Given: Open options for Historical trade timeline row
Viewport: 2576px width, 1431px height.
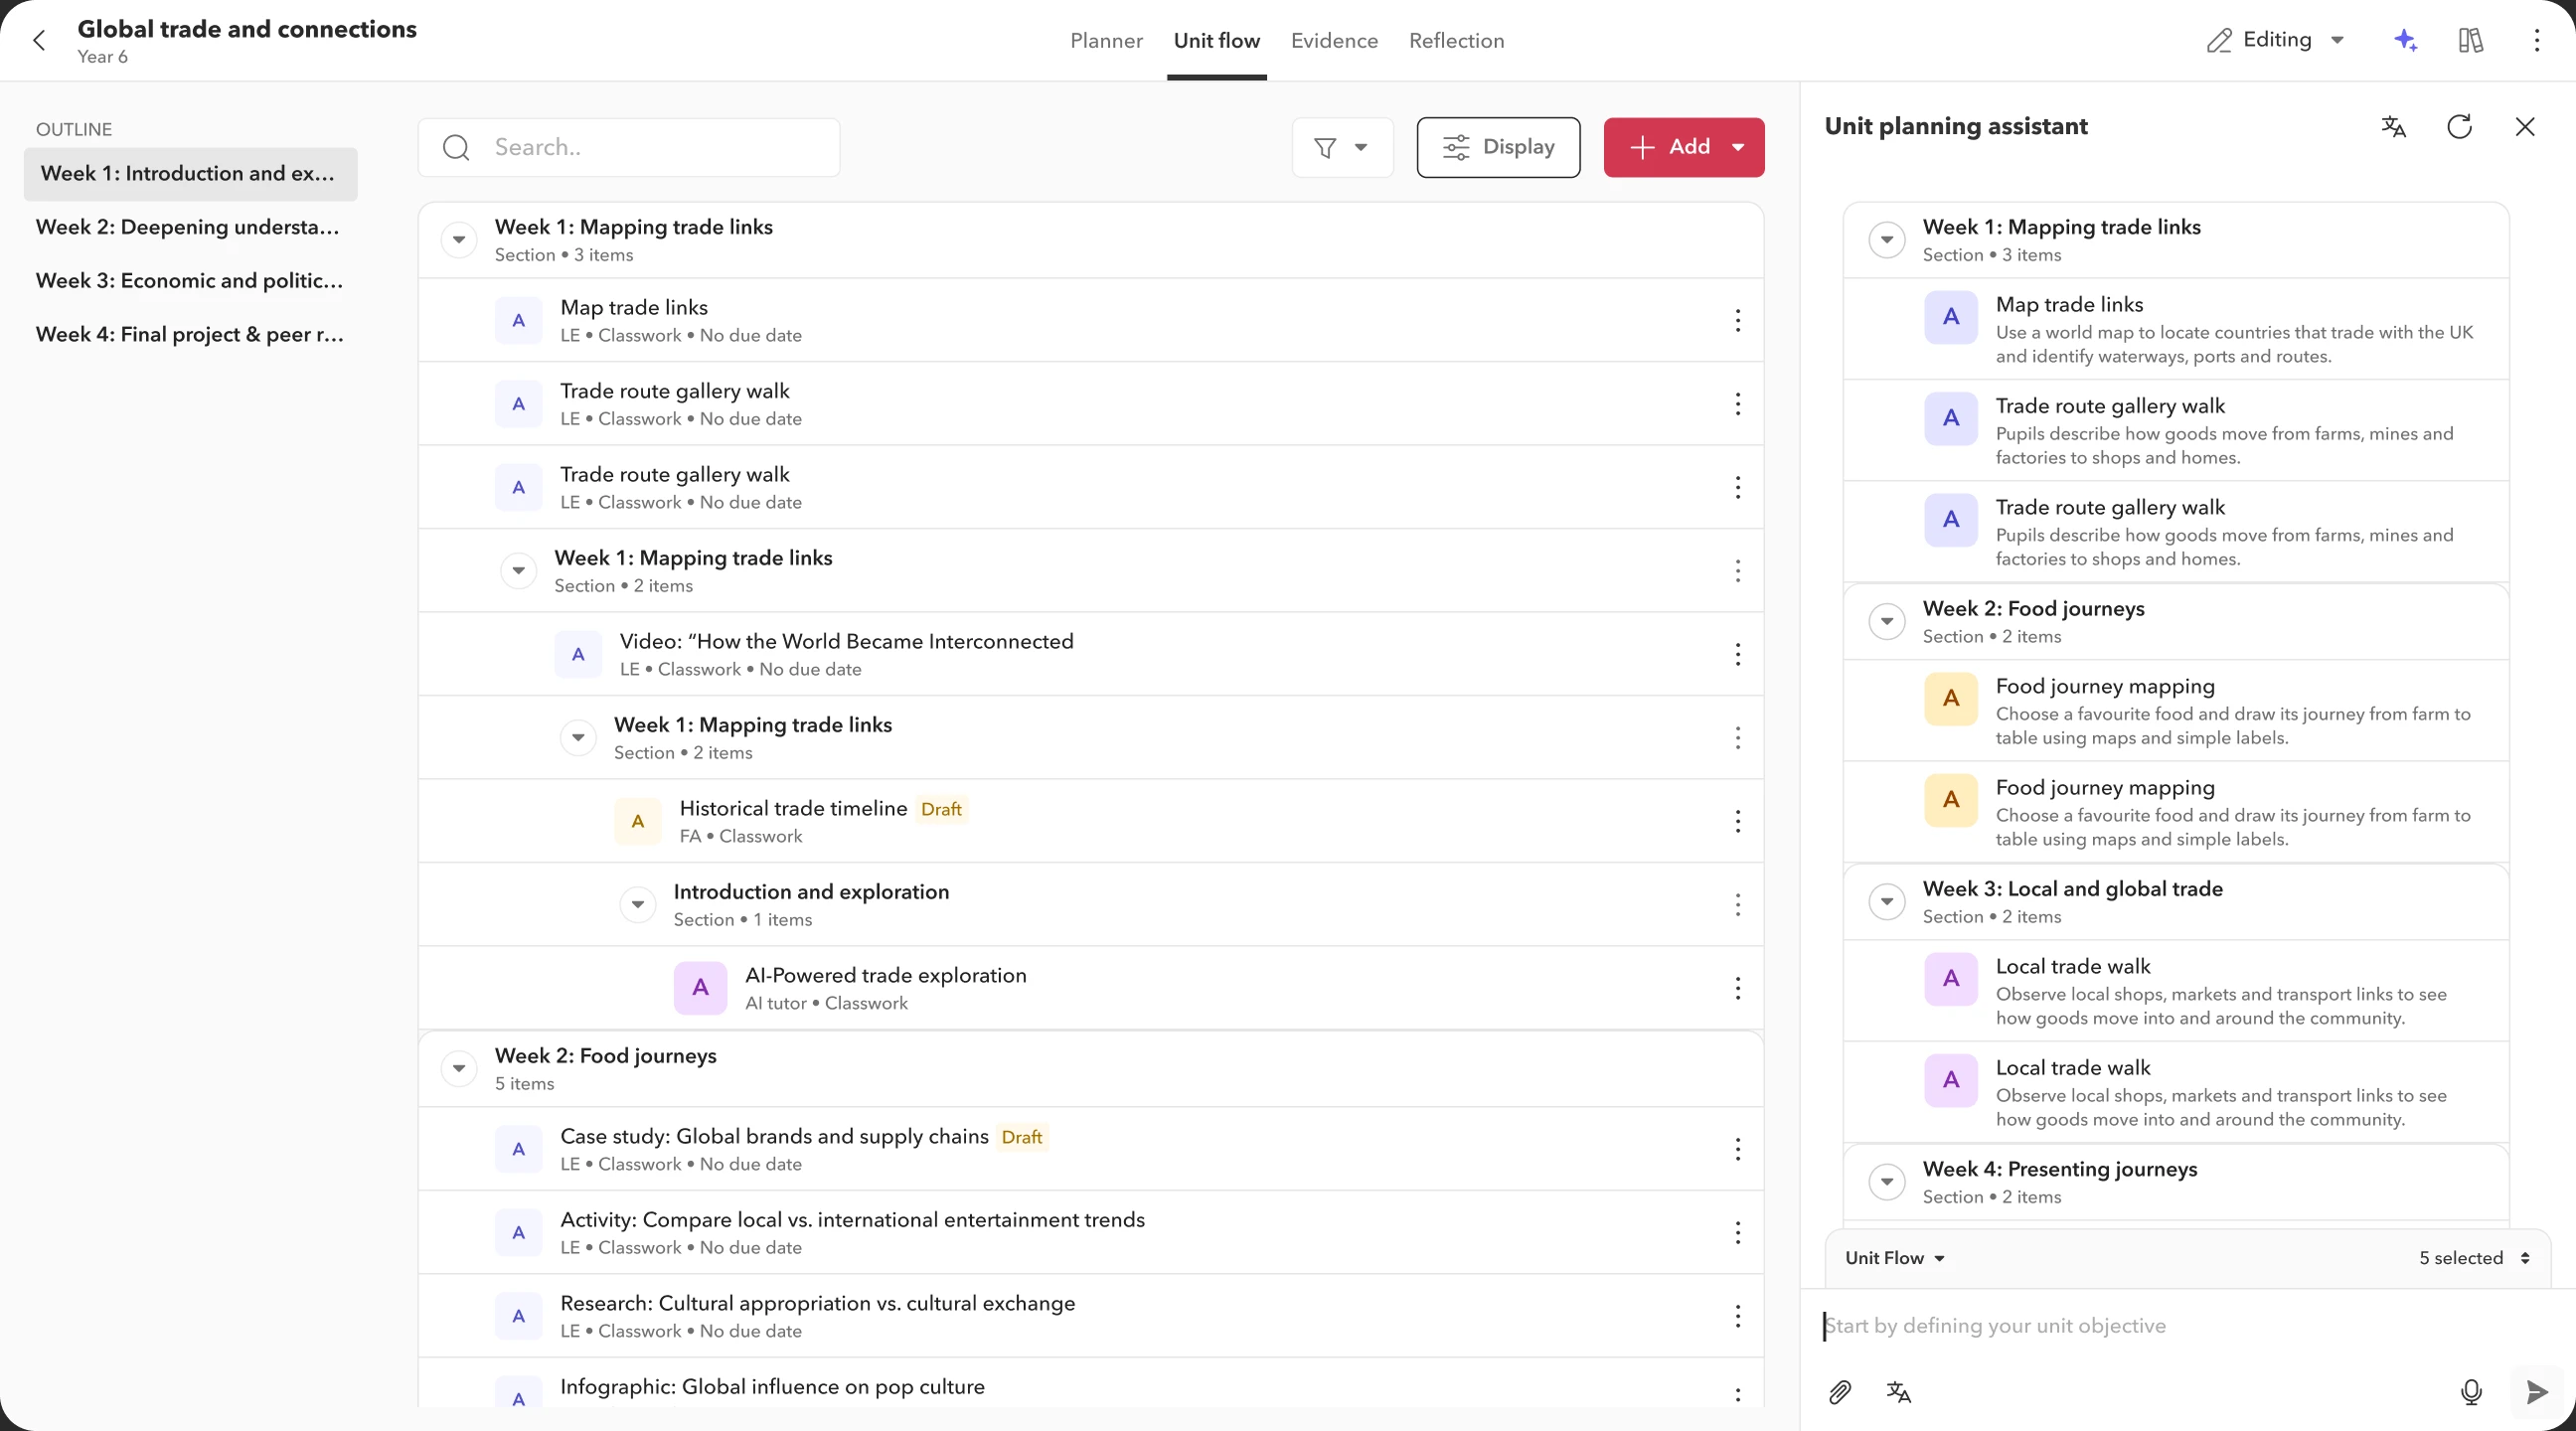Looking at the screenshot, I should (x=1738, y=821).
